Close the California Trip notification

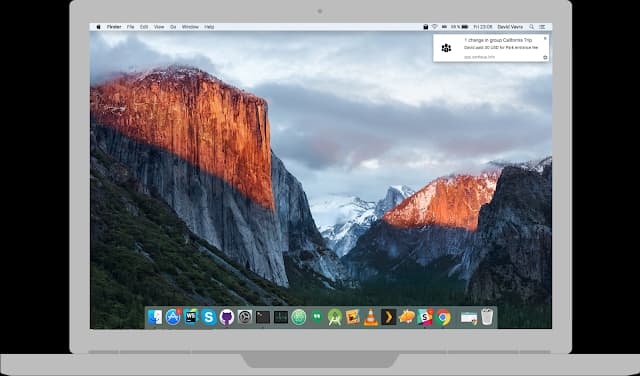[545, 38]
